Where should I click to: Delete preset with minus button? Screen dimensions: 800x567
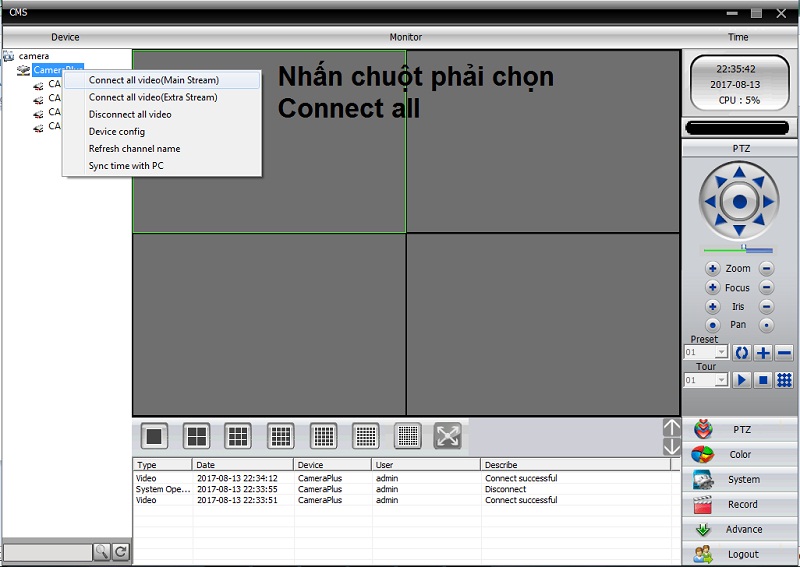[x=784, y=353]
